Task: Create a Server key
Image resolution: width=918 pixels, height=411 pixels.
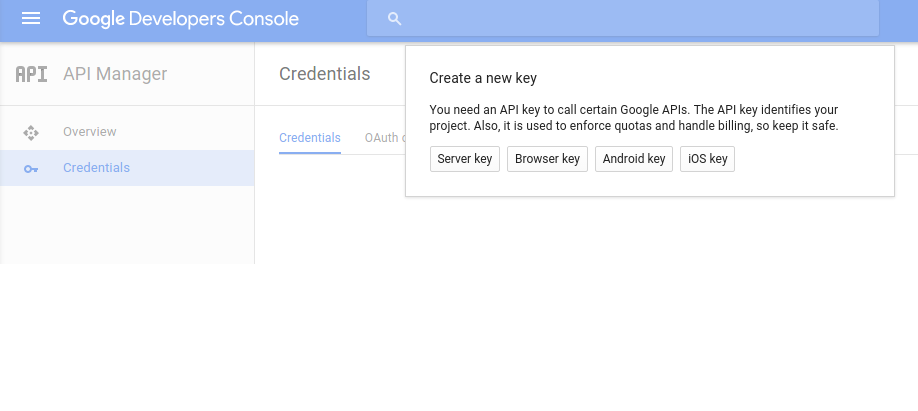Action: tap(465, 159)
